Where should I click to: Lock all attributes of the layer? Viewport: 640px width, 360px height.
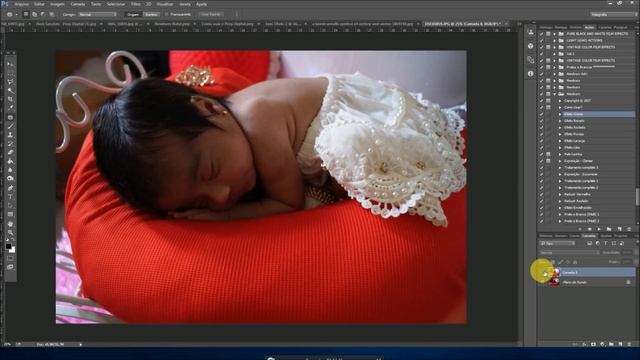point(575,262)
